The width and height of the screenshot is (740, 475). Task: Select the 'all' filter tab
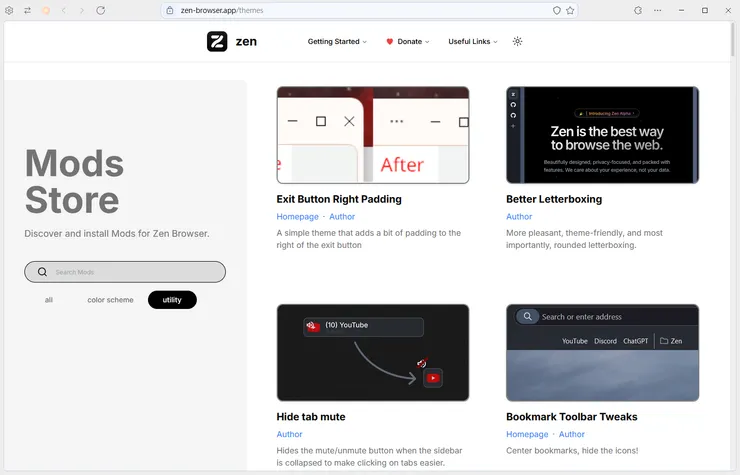(x=49, y=300)
